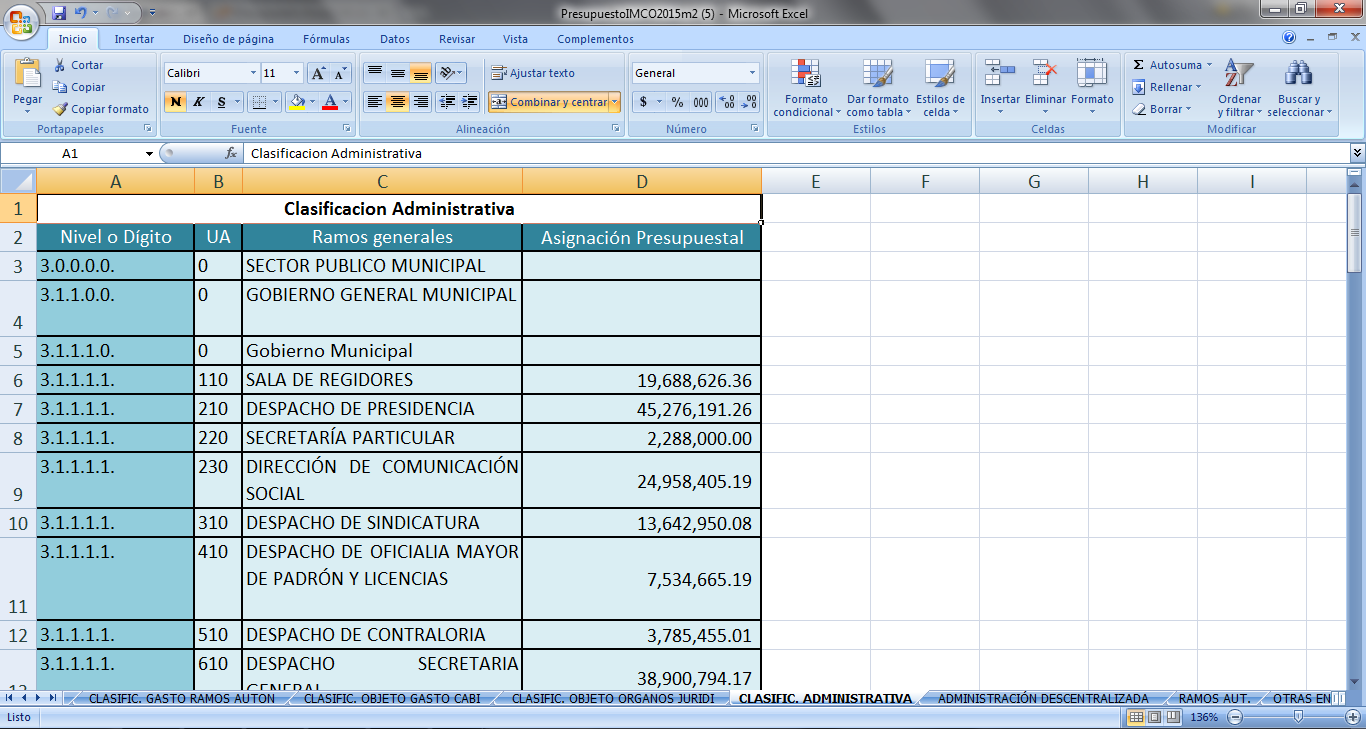Image resolution: width=1366 pixels, height=729 pixels.
Task: Open Insertar tab
Action: [134, 39]
